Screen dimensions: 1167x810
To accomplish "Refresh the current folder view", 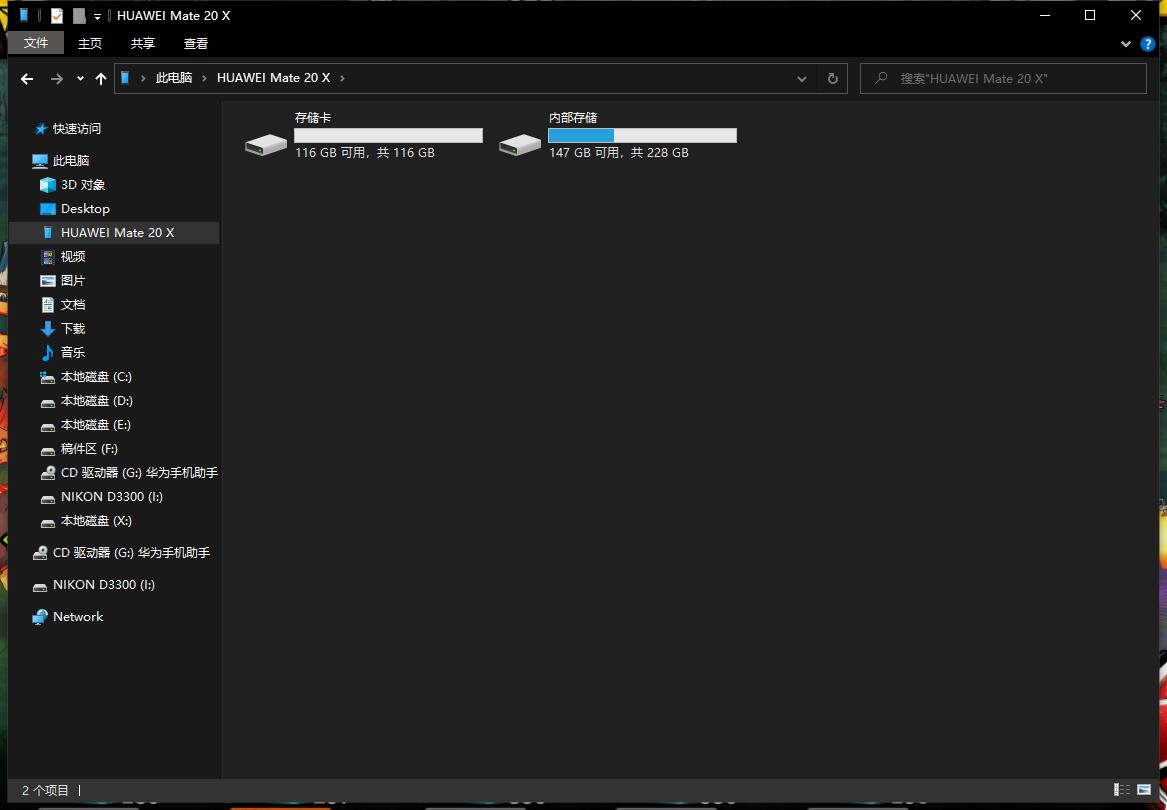I will coord(833,78).
